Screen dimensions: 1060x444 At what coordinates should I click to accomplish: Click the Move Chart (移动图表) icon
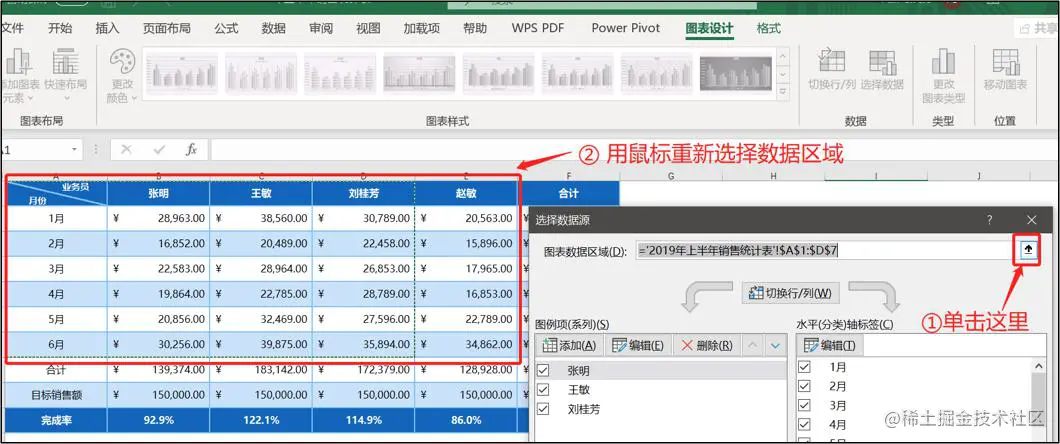point(1005,62)
